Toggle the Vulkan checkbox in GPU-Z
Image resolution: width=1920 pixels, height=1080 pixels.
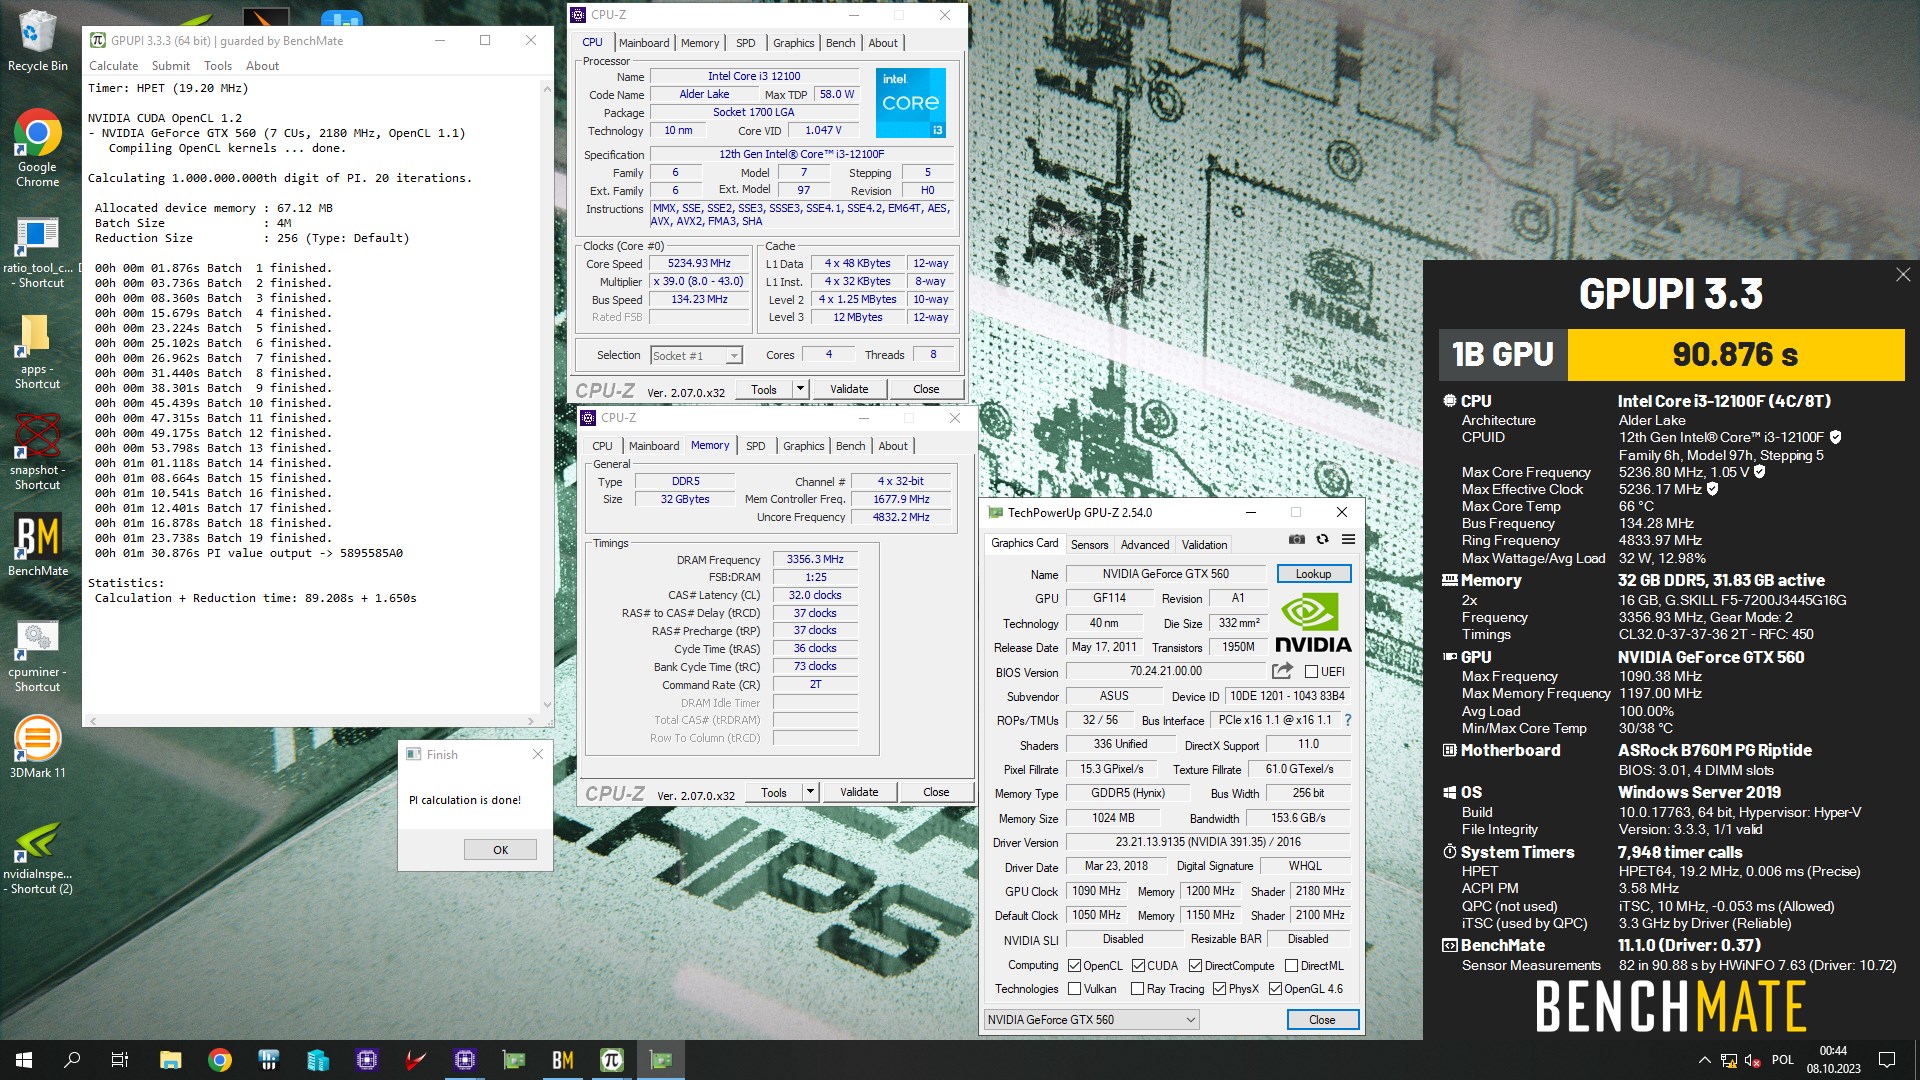(1074, 989)
